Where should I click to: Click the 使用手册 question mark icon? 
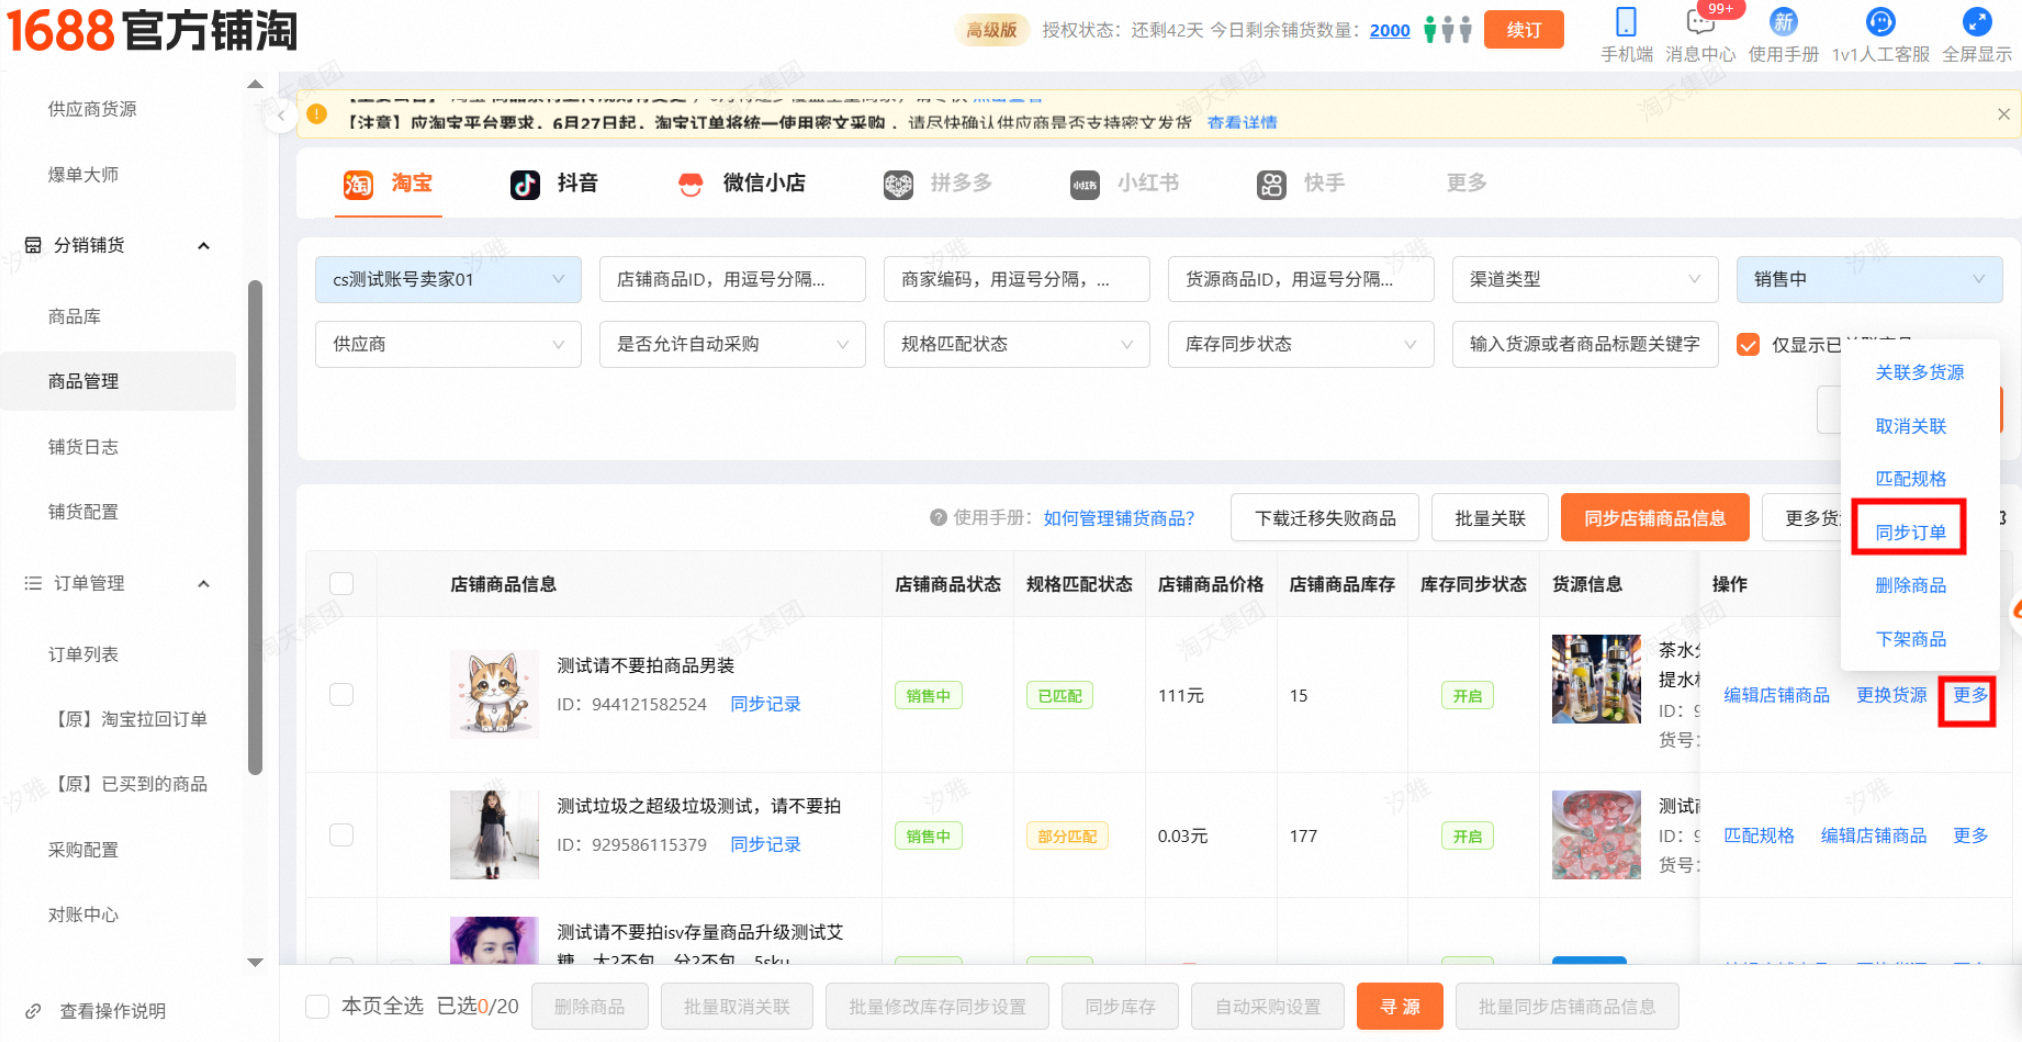click(938, 517)
